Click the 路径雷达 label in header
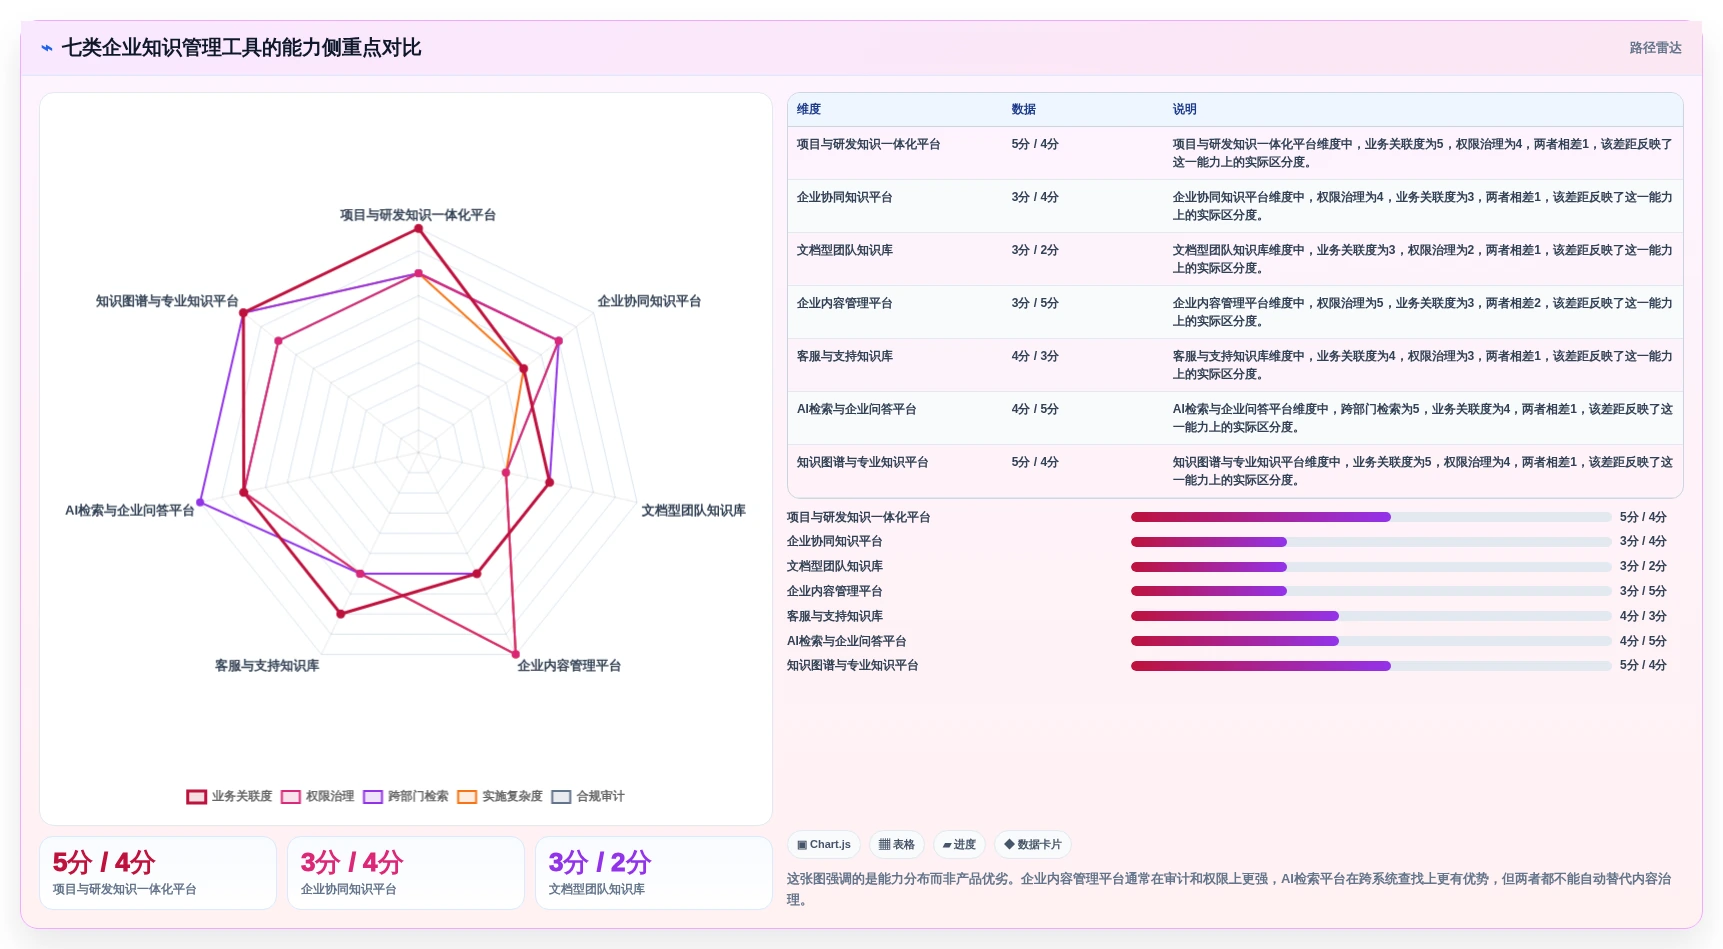1723x949 pixels. [1655, 48]
